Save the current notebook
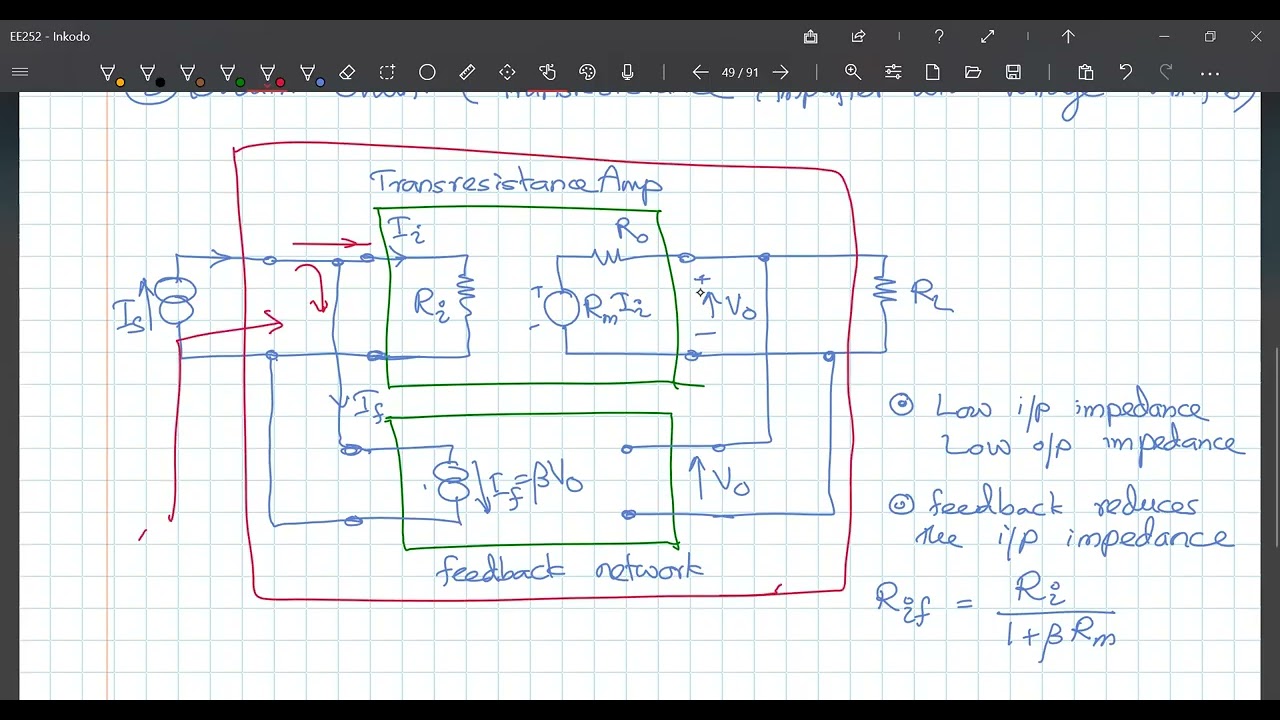The image size is (1280, 720). coord(1013,72)
